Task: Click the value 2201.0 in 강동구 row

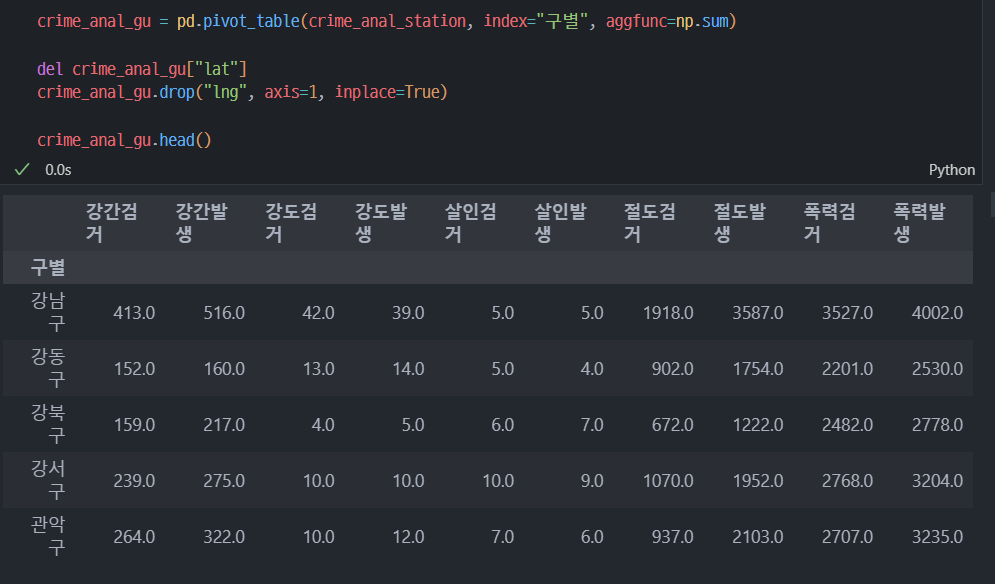Action: point(848,369)
